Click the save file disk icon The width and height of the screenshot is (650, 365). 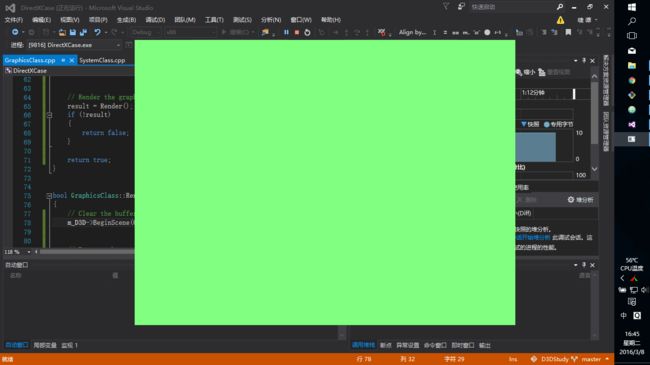(73, 32)
